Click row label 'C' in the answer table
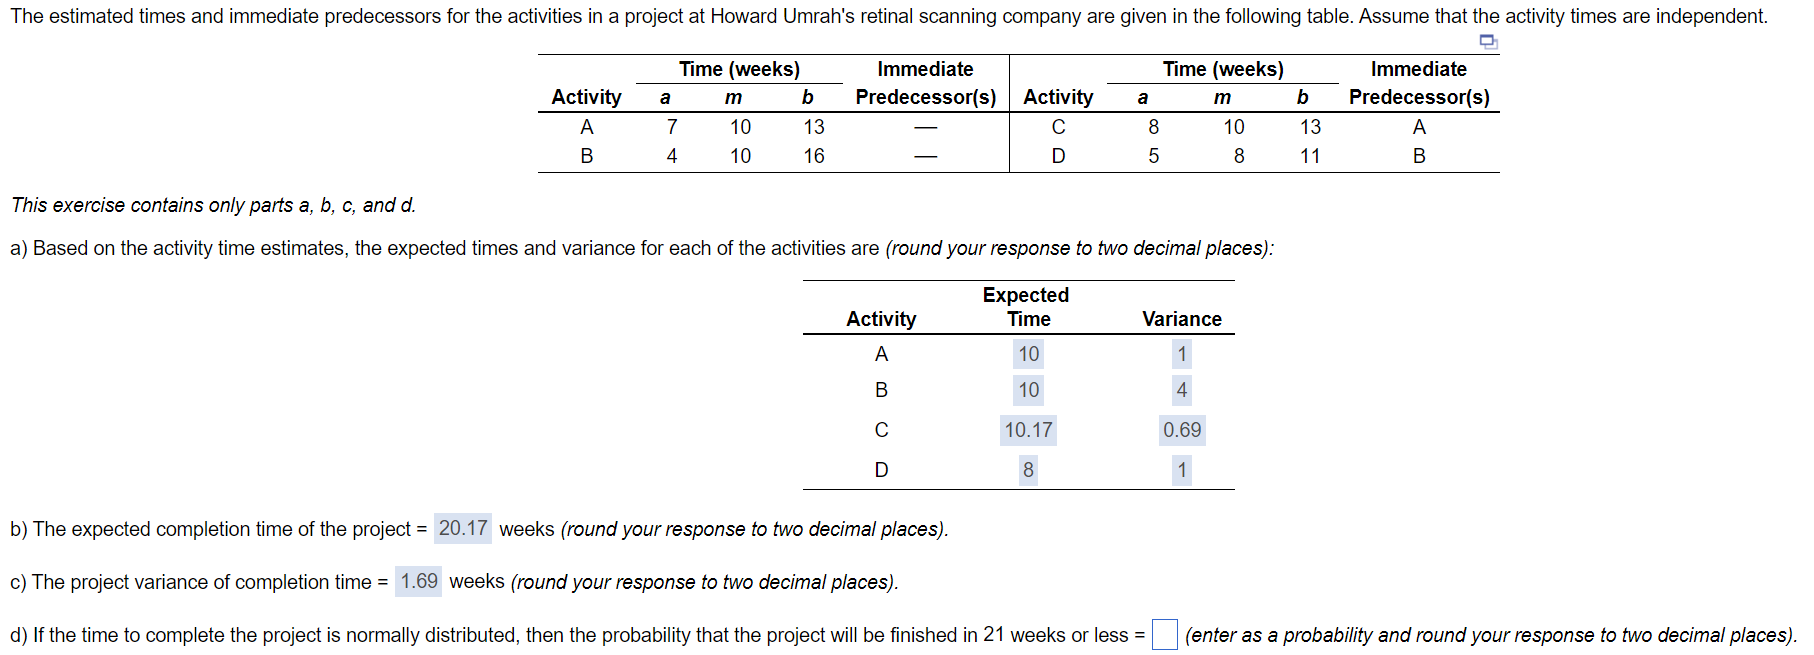The width and height of the screenshot is (1814, 655). tap(881, 430)
